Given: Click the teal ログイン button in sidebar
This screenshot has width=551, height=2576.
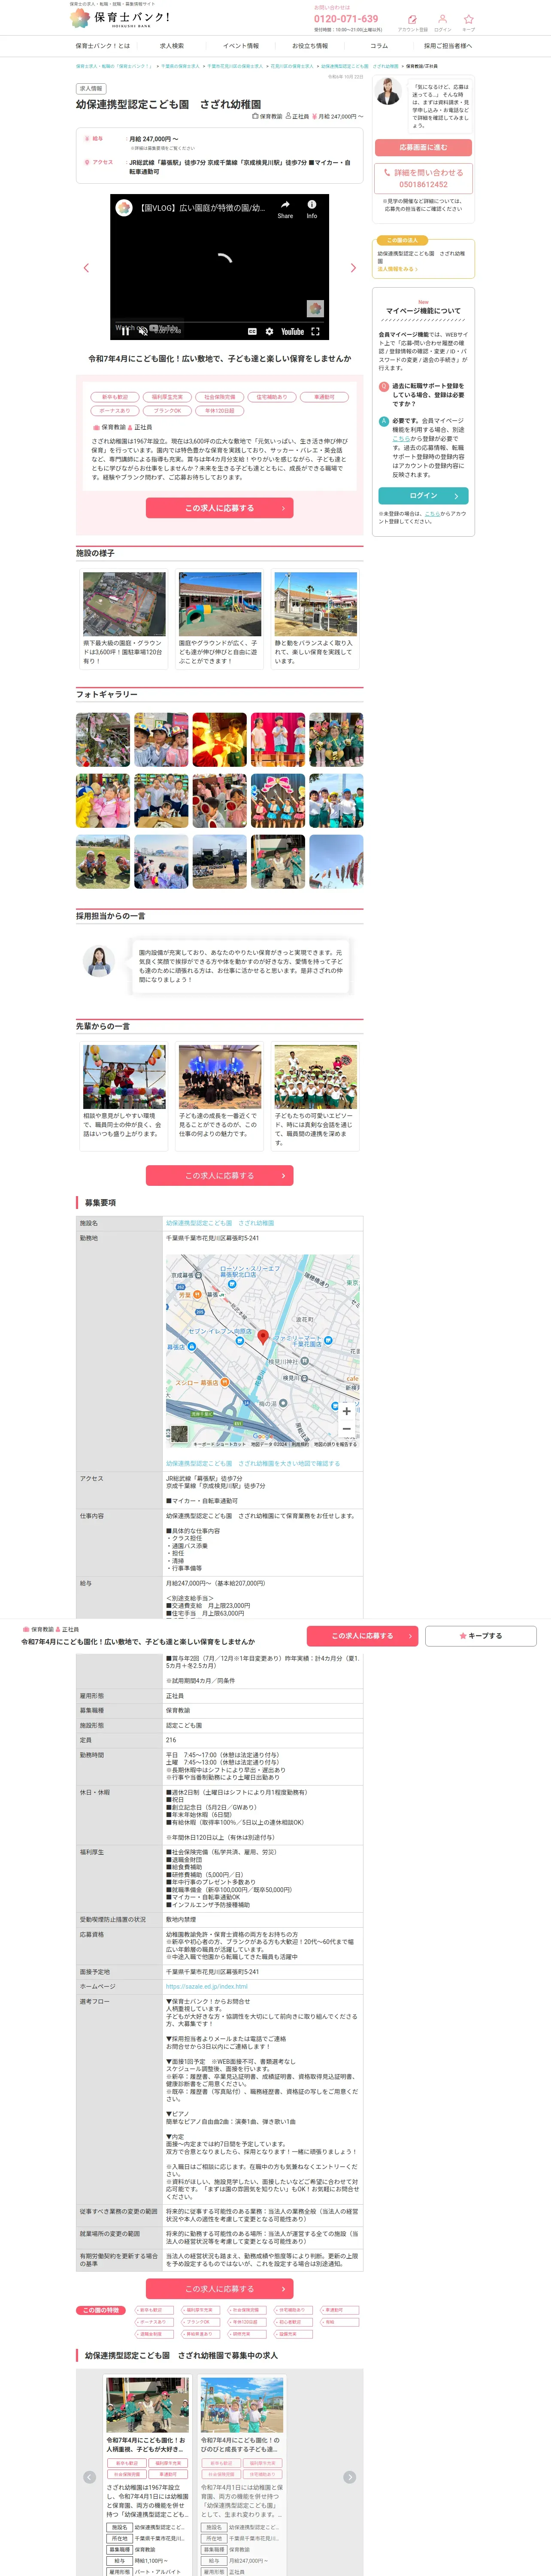Looking at the screenshot, I should coord(423,495).
